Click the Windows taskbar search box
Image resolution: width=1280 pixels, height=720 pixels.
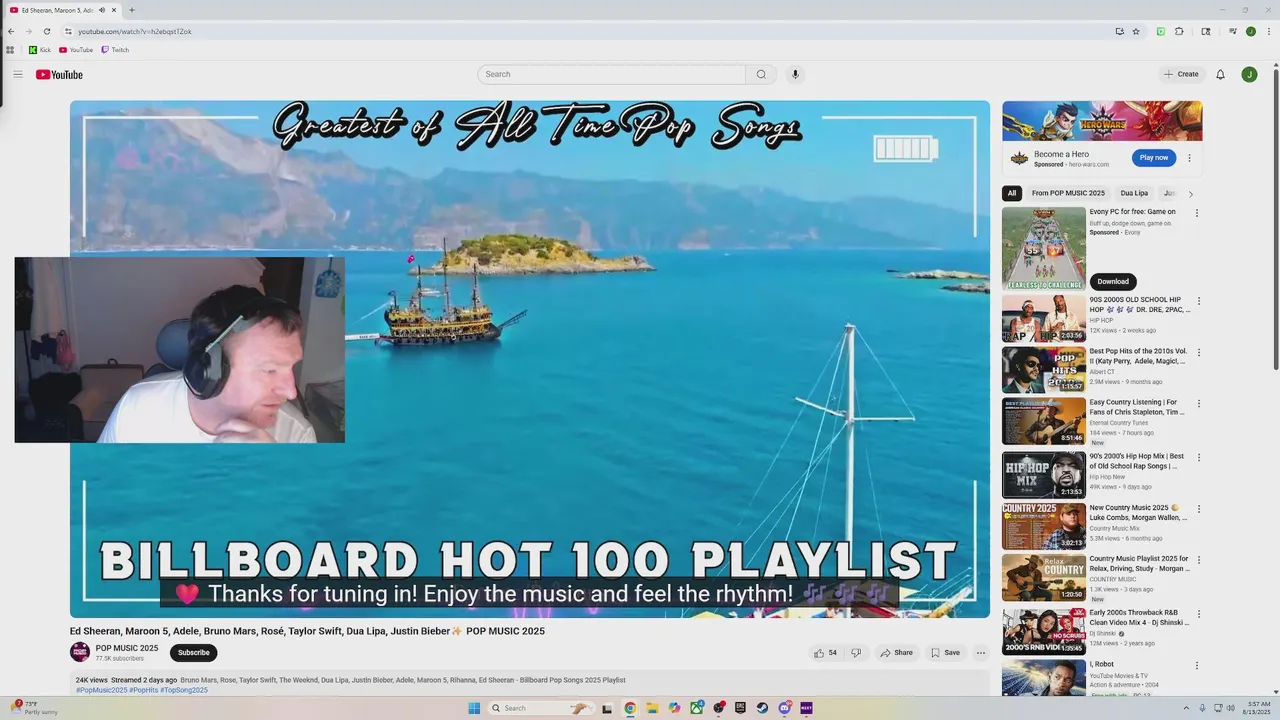click(x=540, y=708)
